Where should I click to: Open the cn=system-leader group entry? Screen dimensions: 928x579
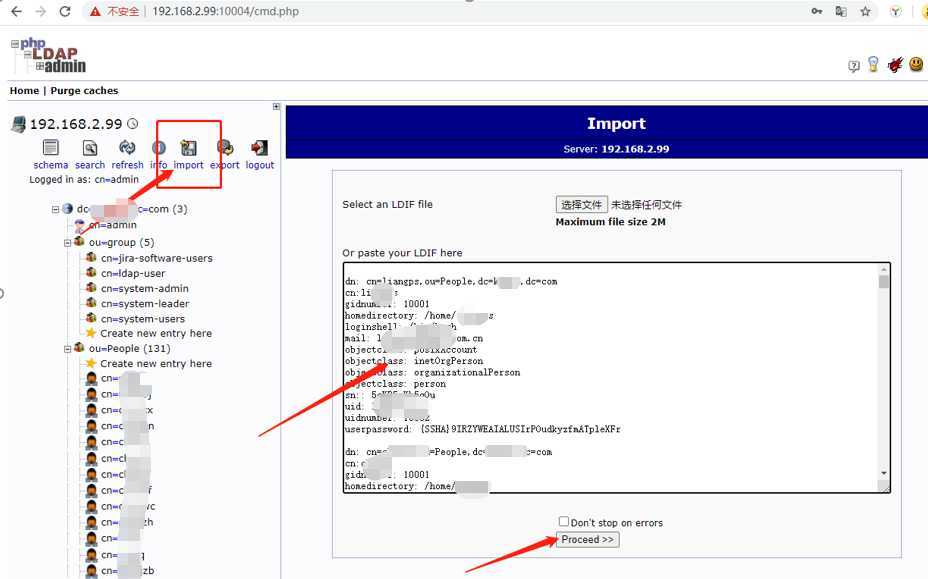145,304
